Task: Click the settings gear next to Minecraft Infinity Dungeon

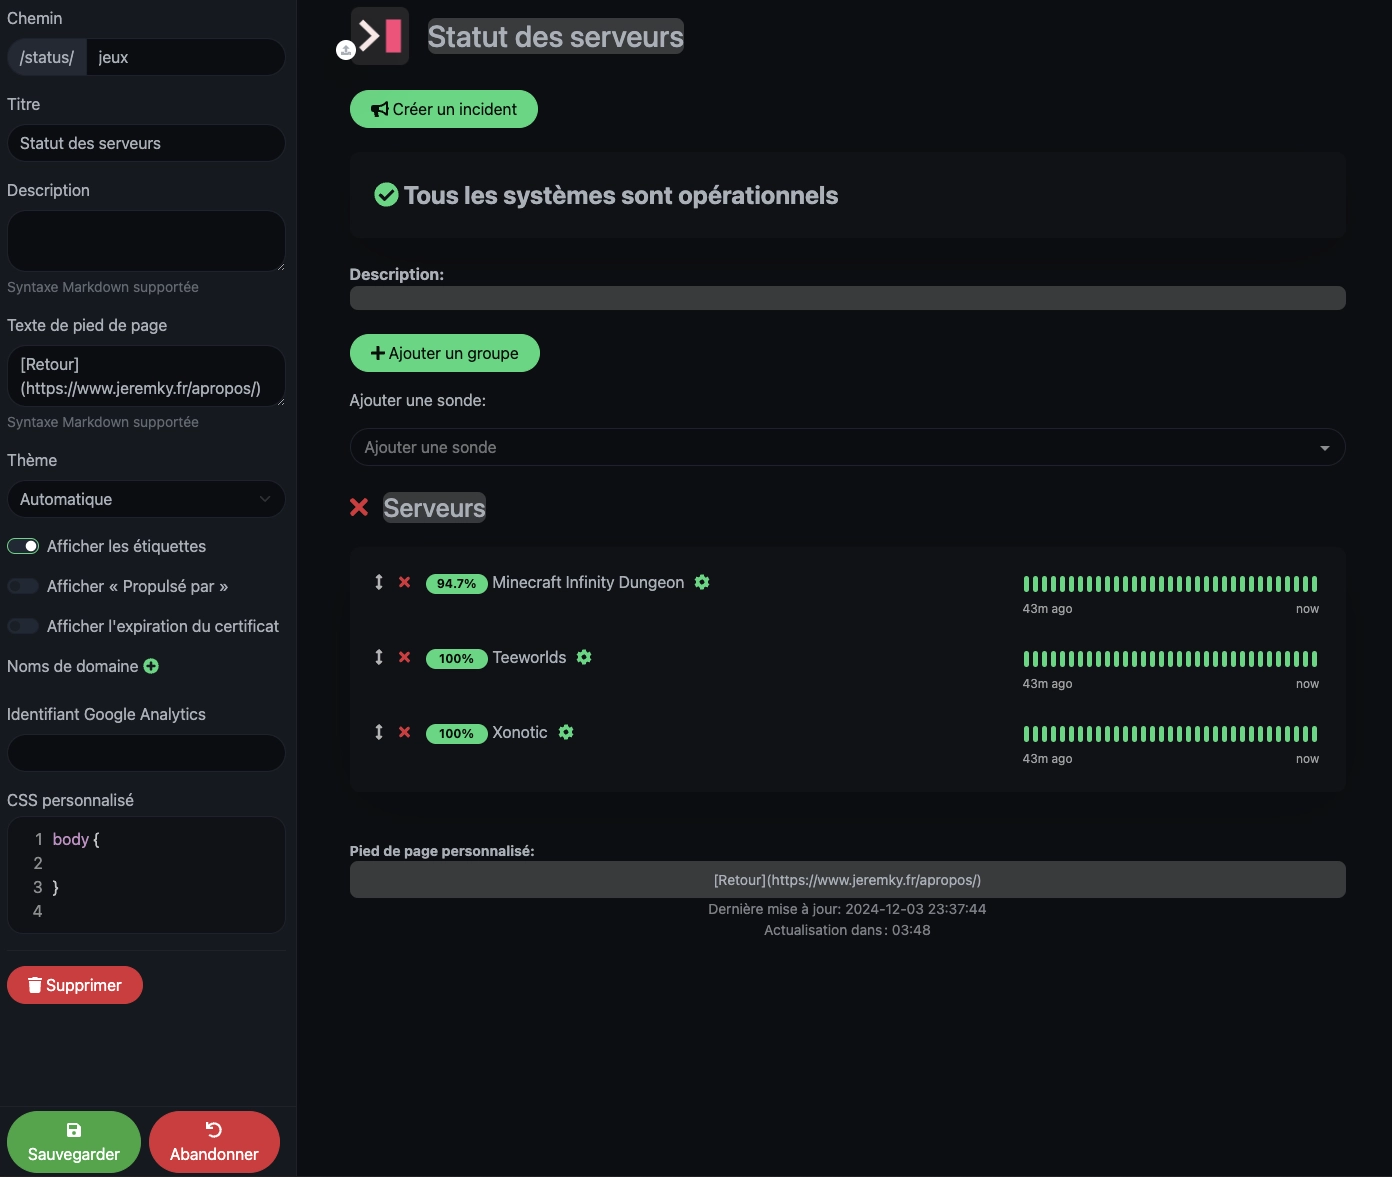Action: [702, 582]
